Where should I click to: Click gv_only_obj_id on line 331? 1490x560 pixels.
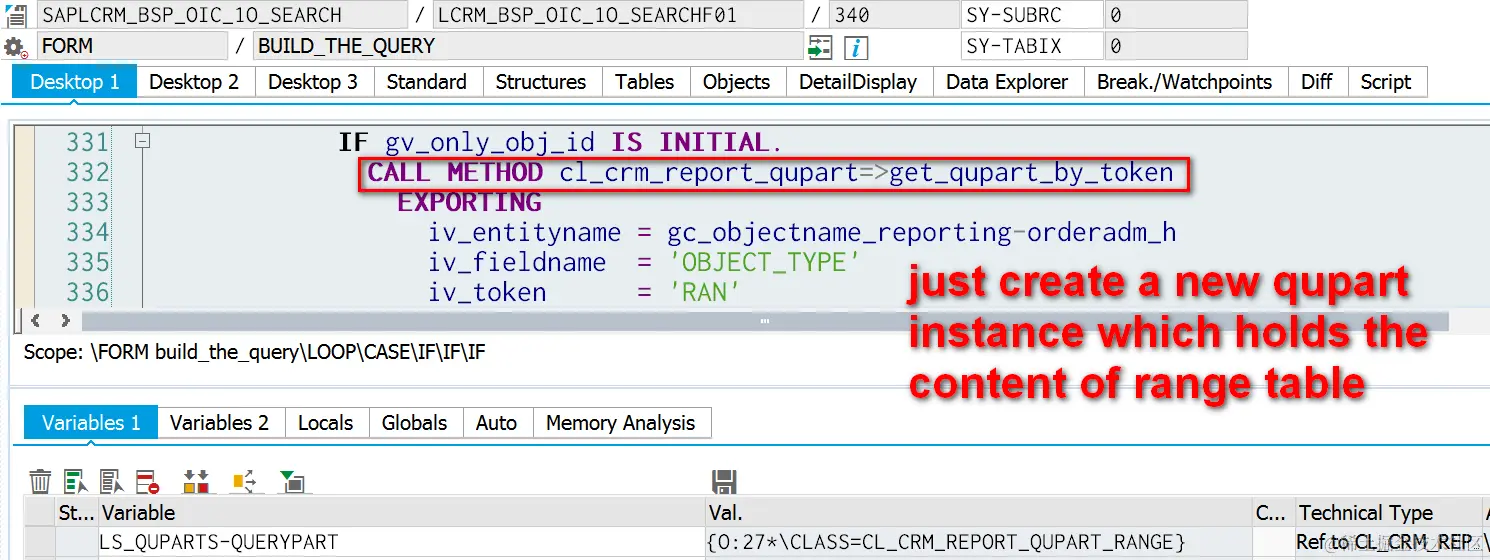tap(492, 143)
